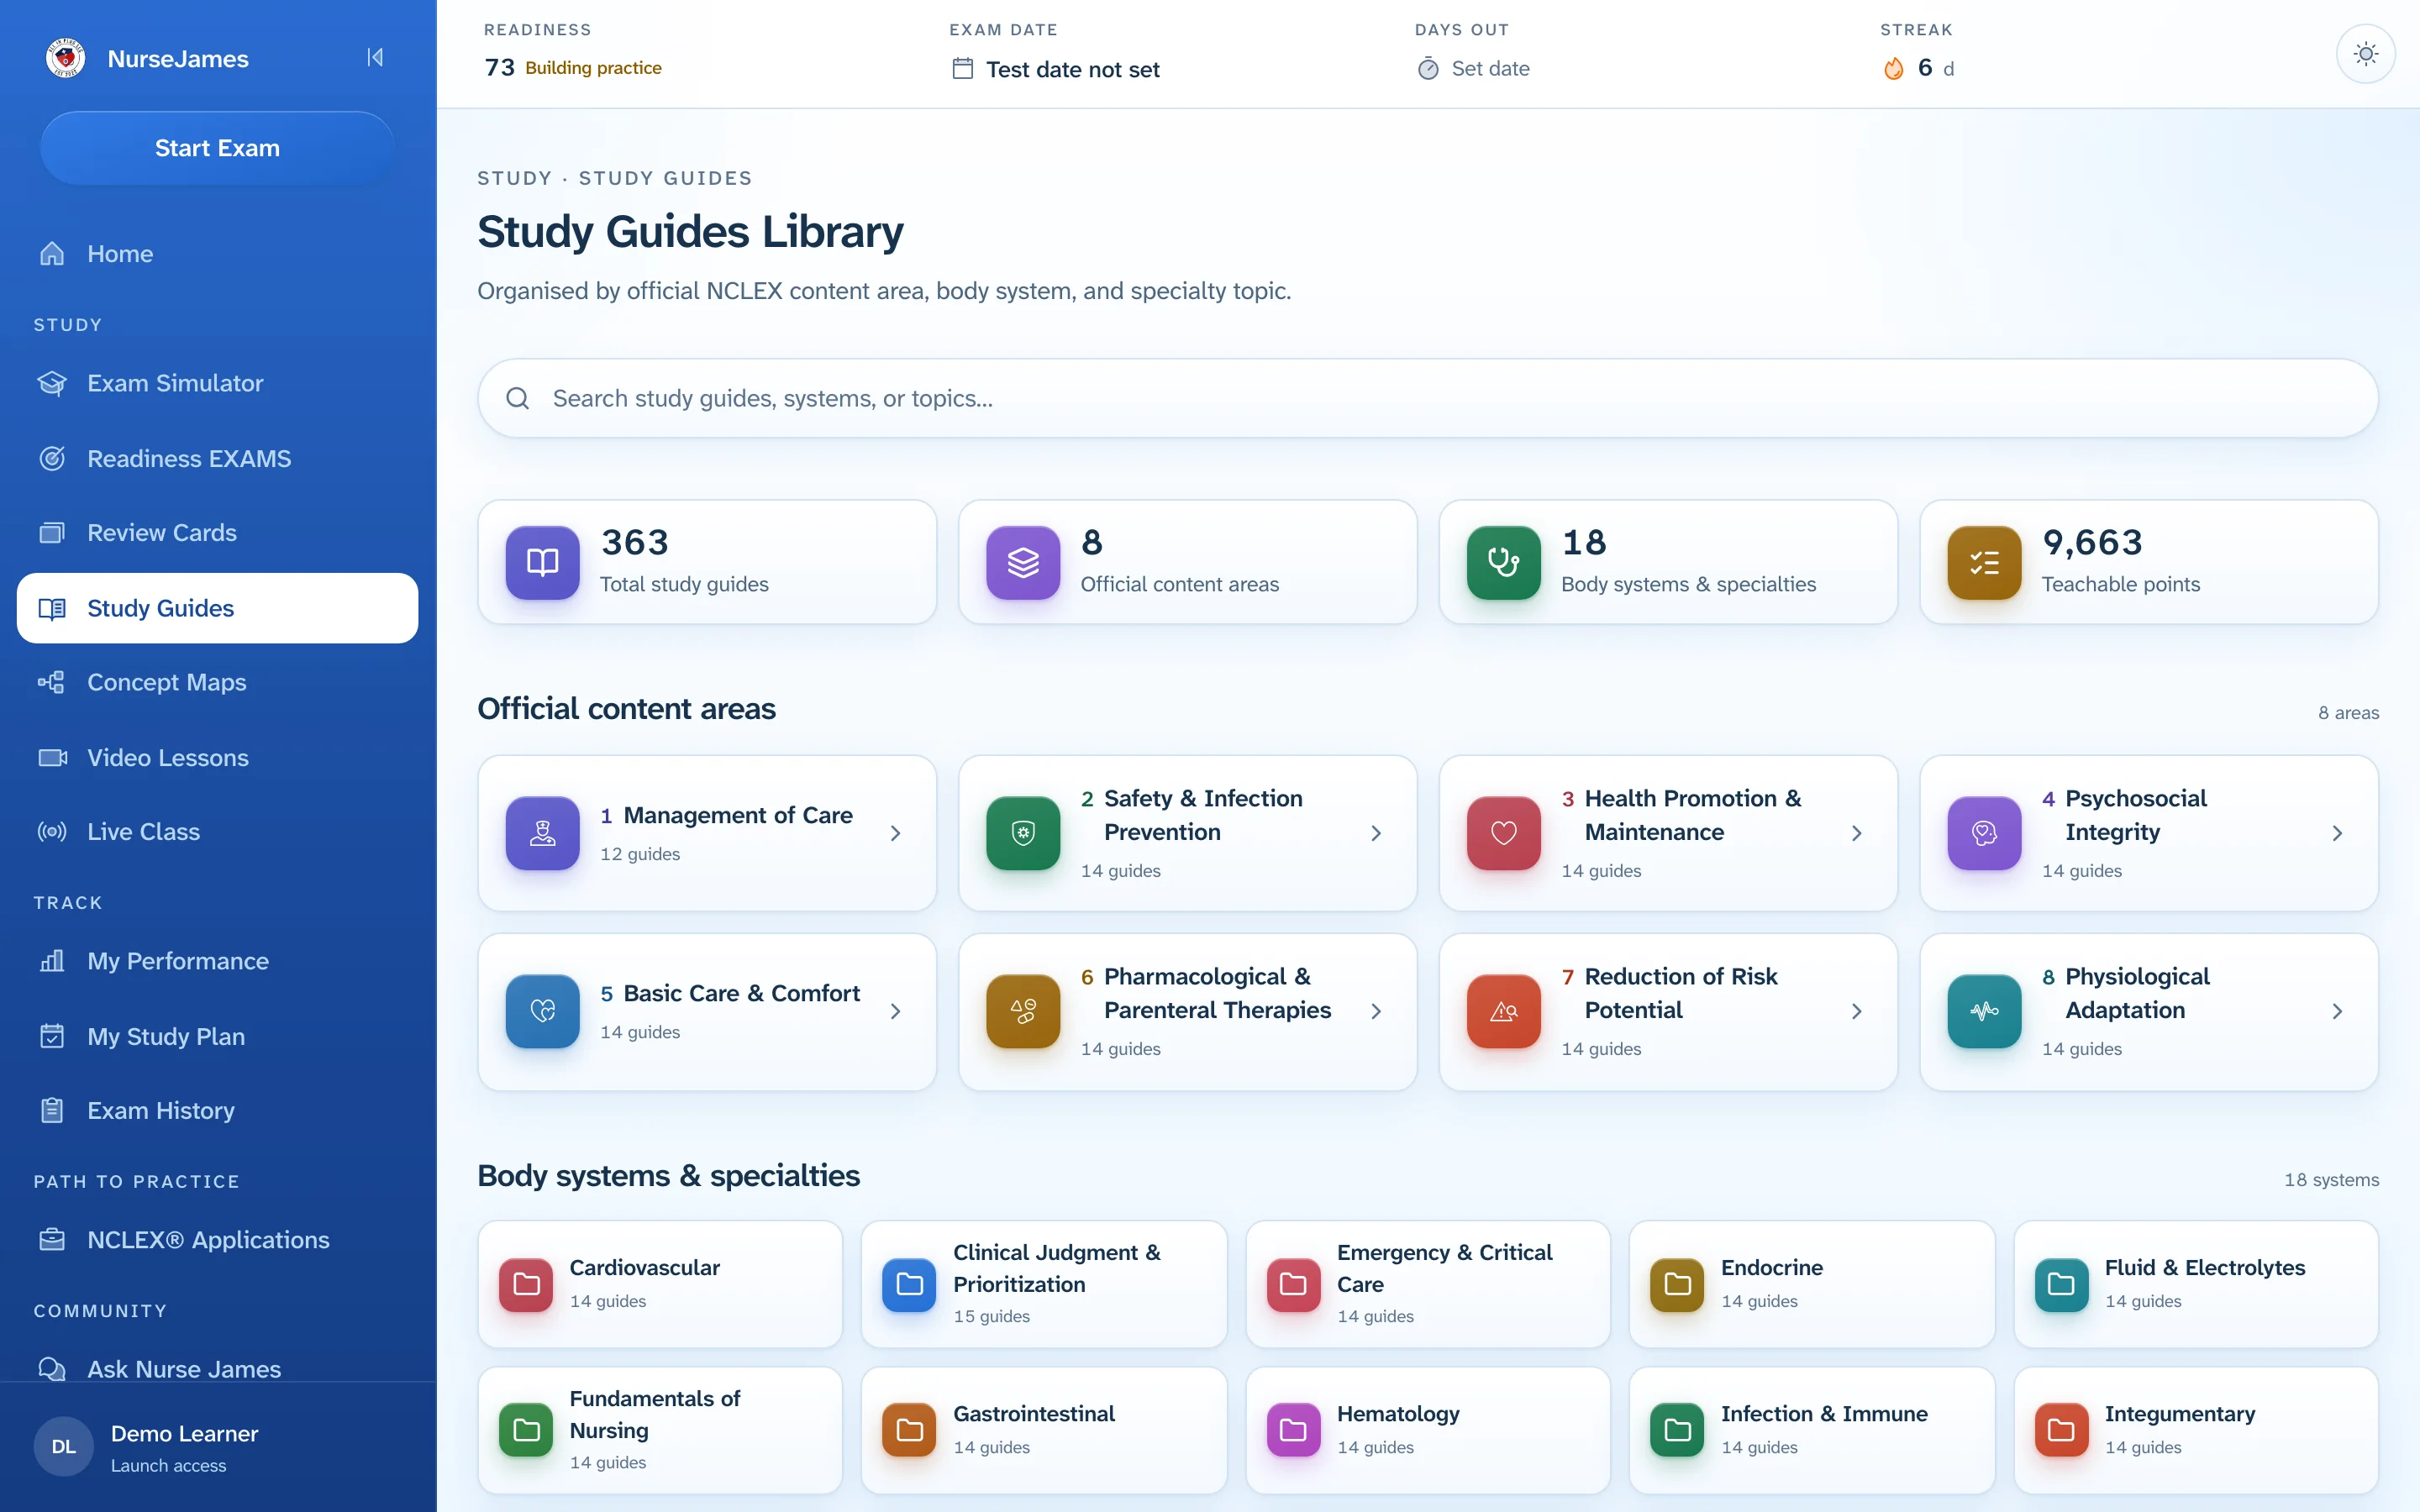Expand Safety & Infection Prevention chevron
2420x1512 pixels.
(x=1376, y=833)
